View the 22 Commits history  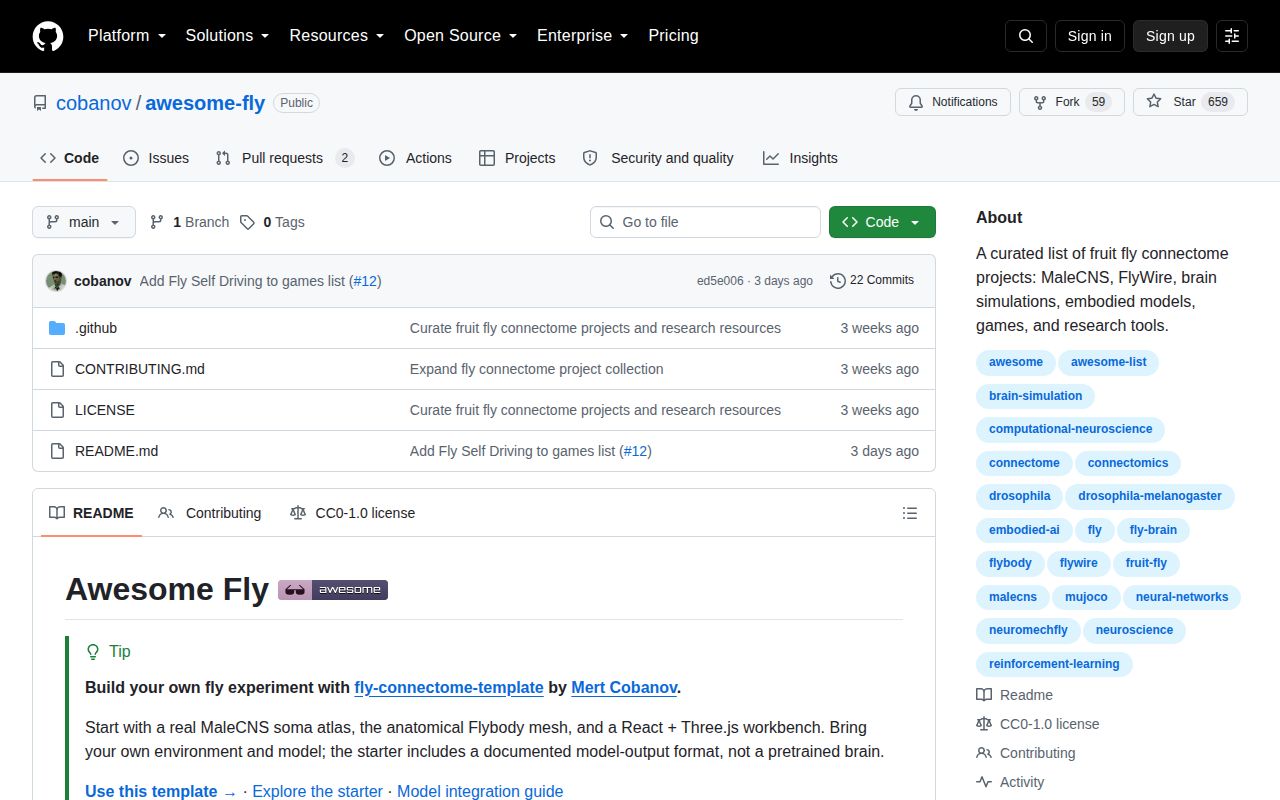click(x=872, y=280)
